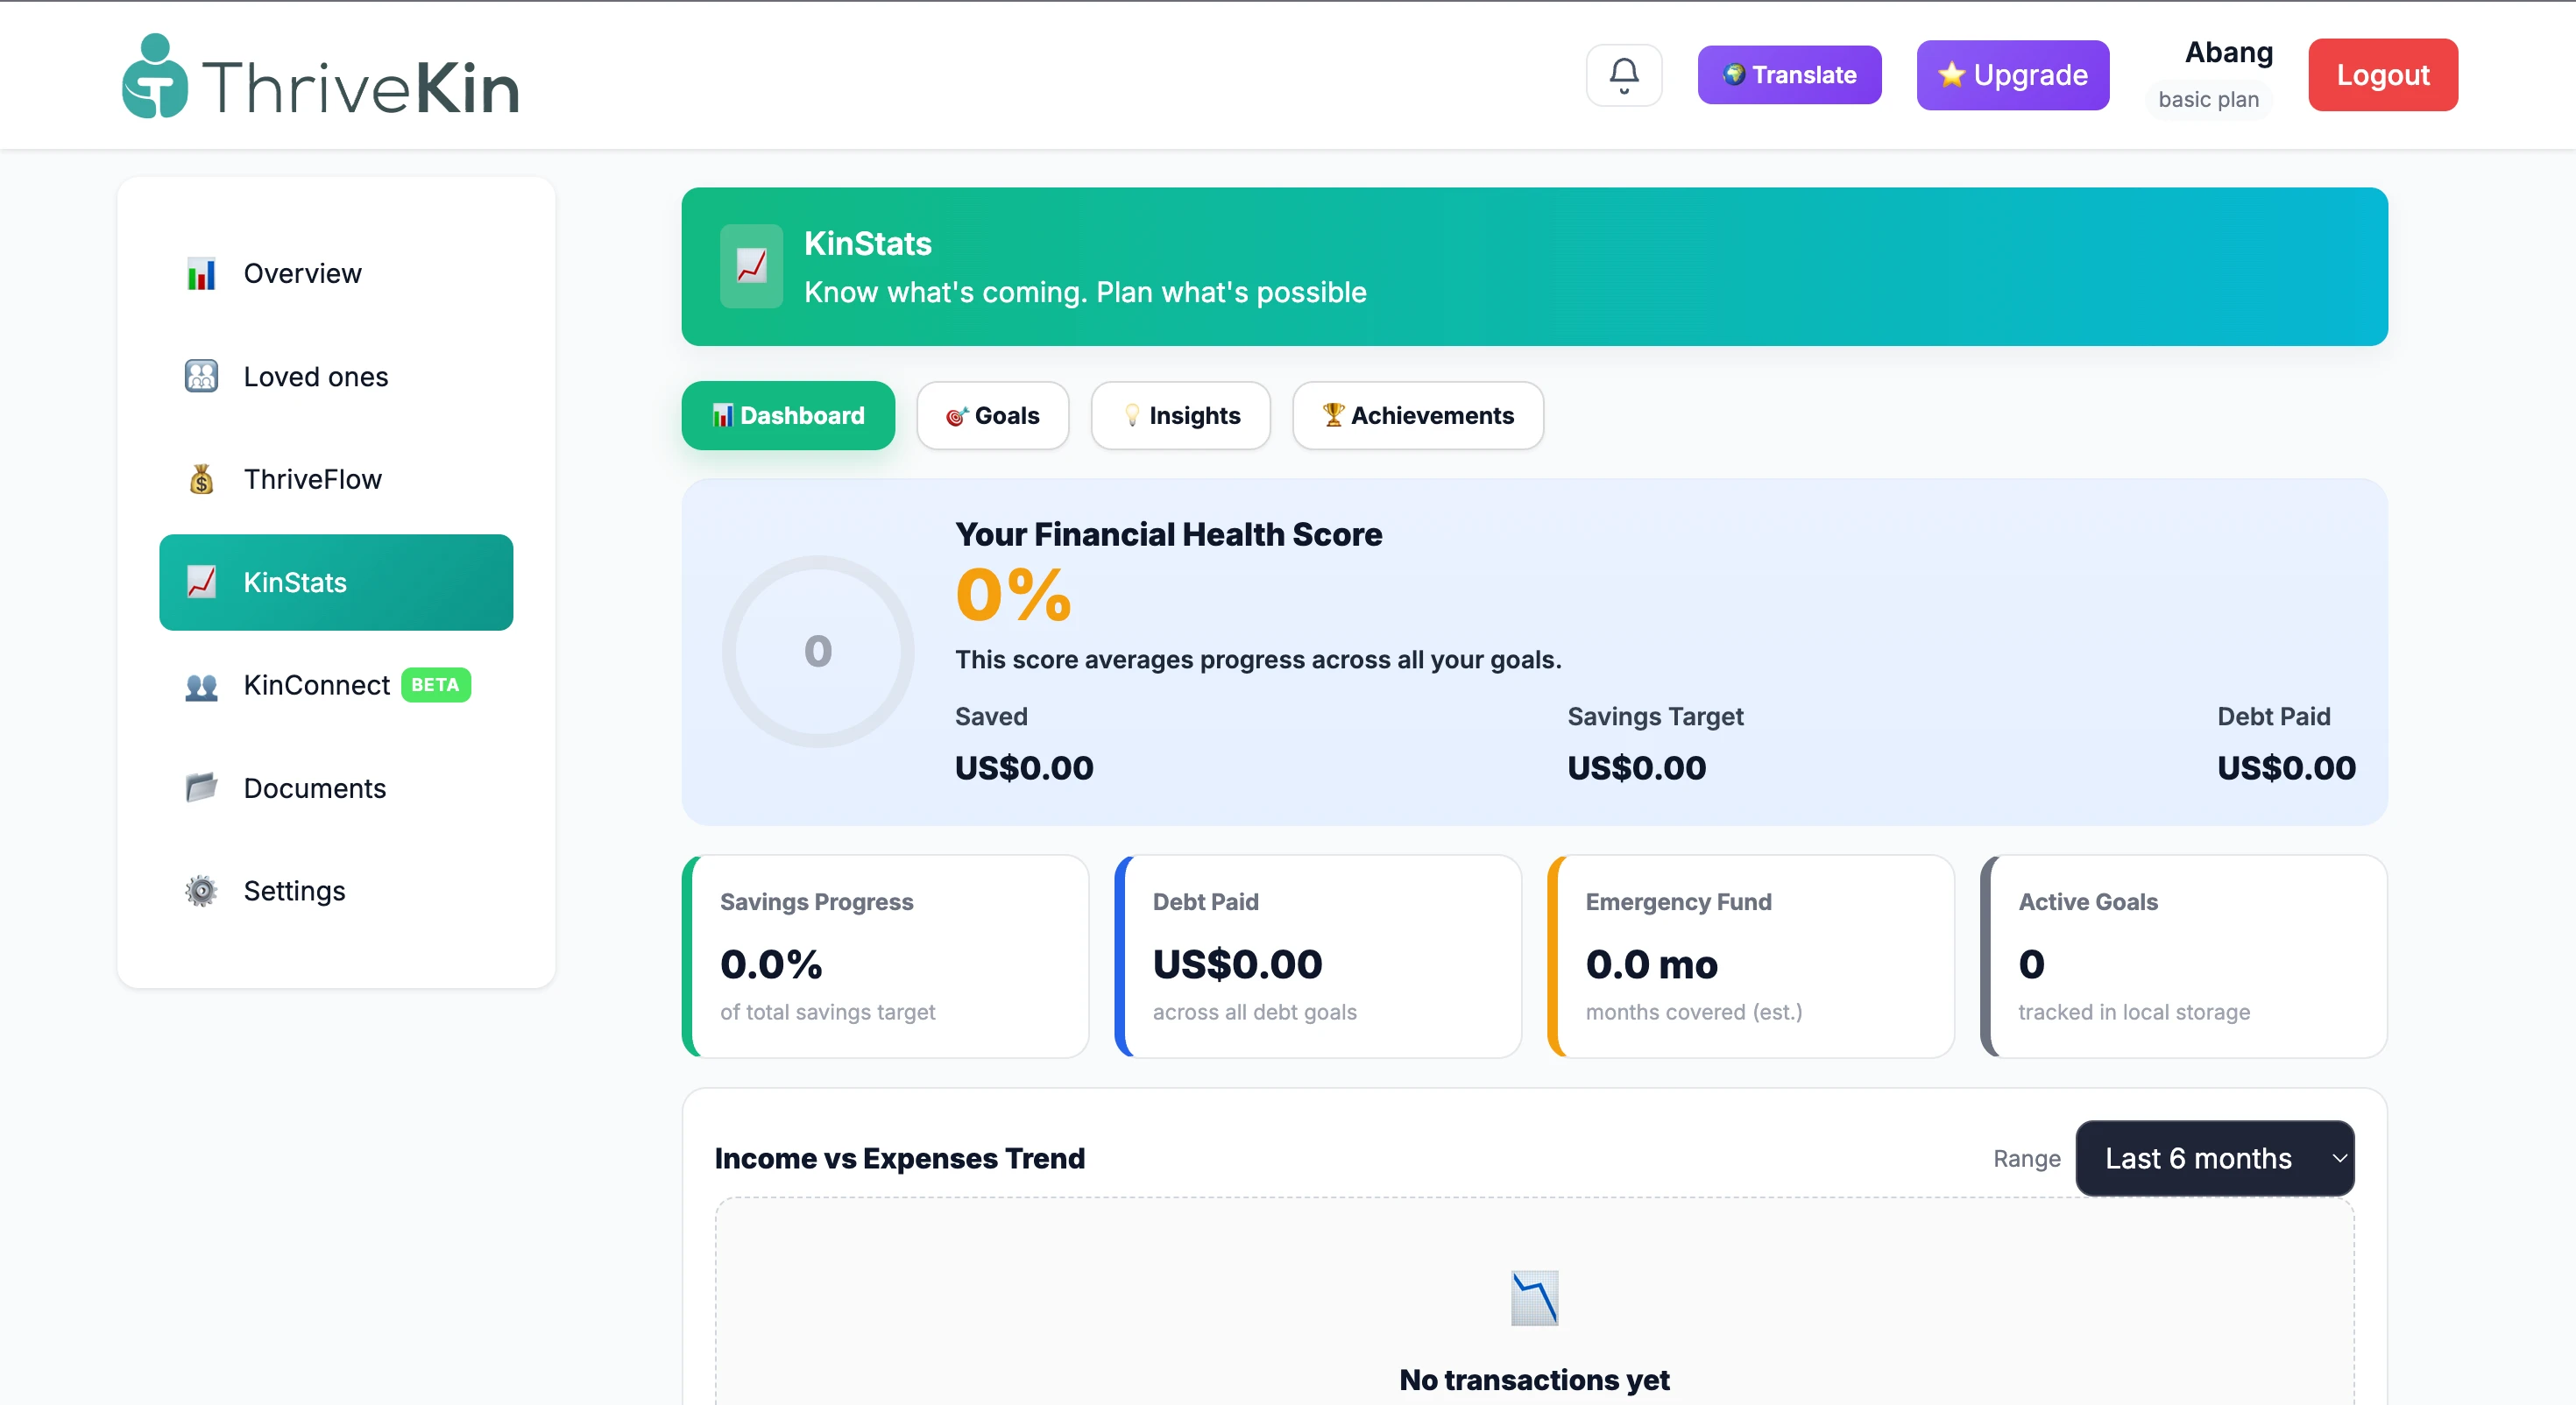Click the Active Goals card

tap(2183, 956)
